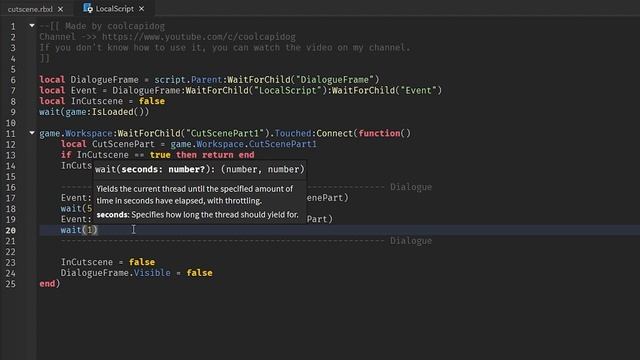Close the LocalScript tab

click(x=141, y=9)
